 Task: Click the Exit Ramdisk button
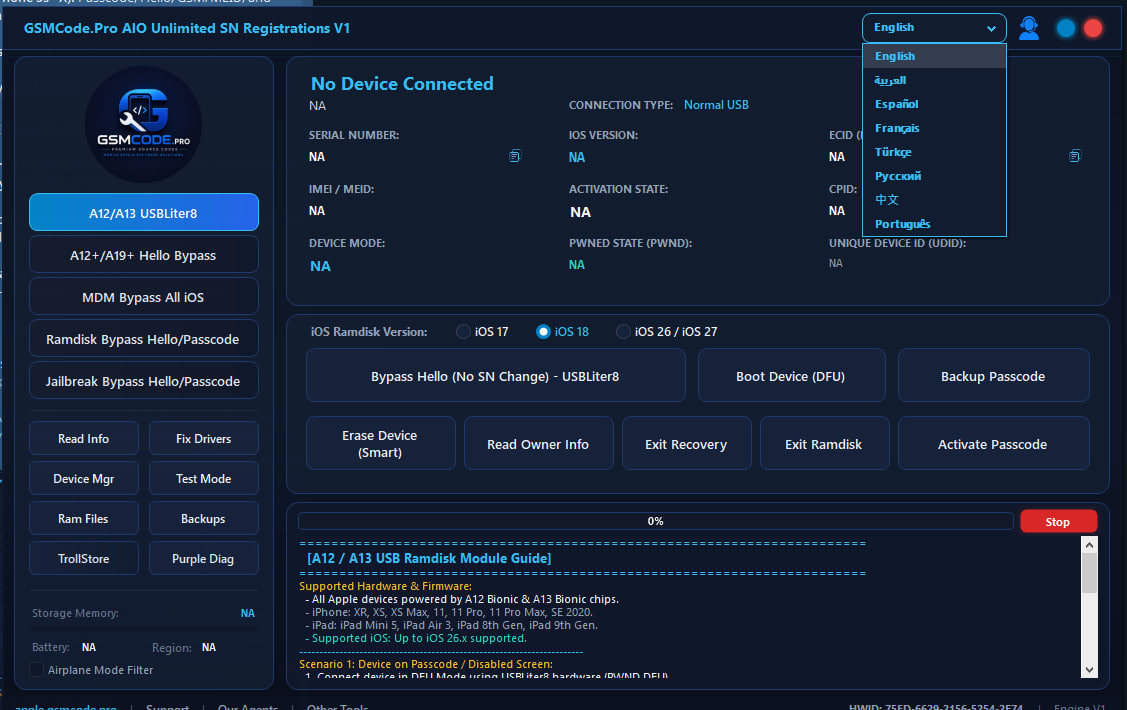tap(824, 443)
